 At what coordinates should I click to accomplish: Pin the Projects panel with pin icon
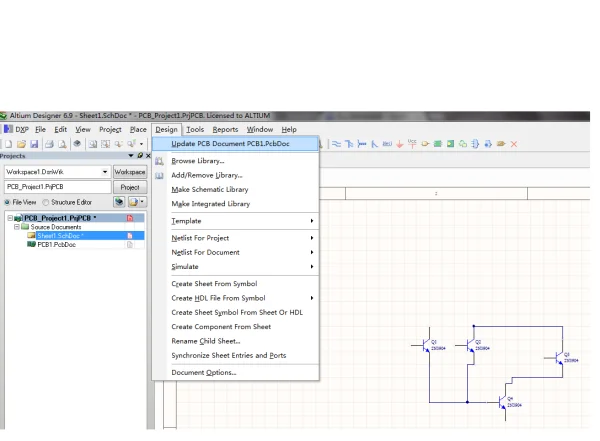(x=140, y=155)
